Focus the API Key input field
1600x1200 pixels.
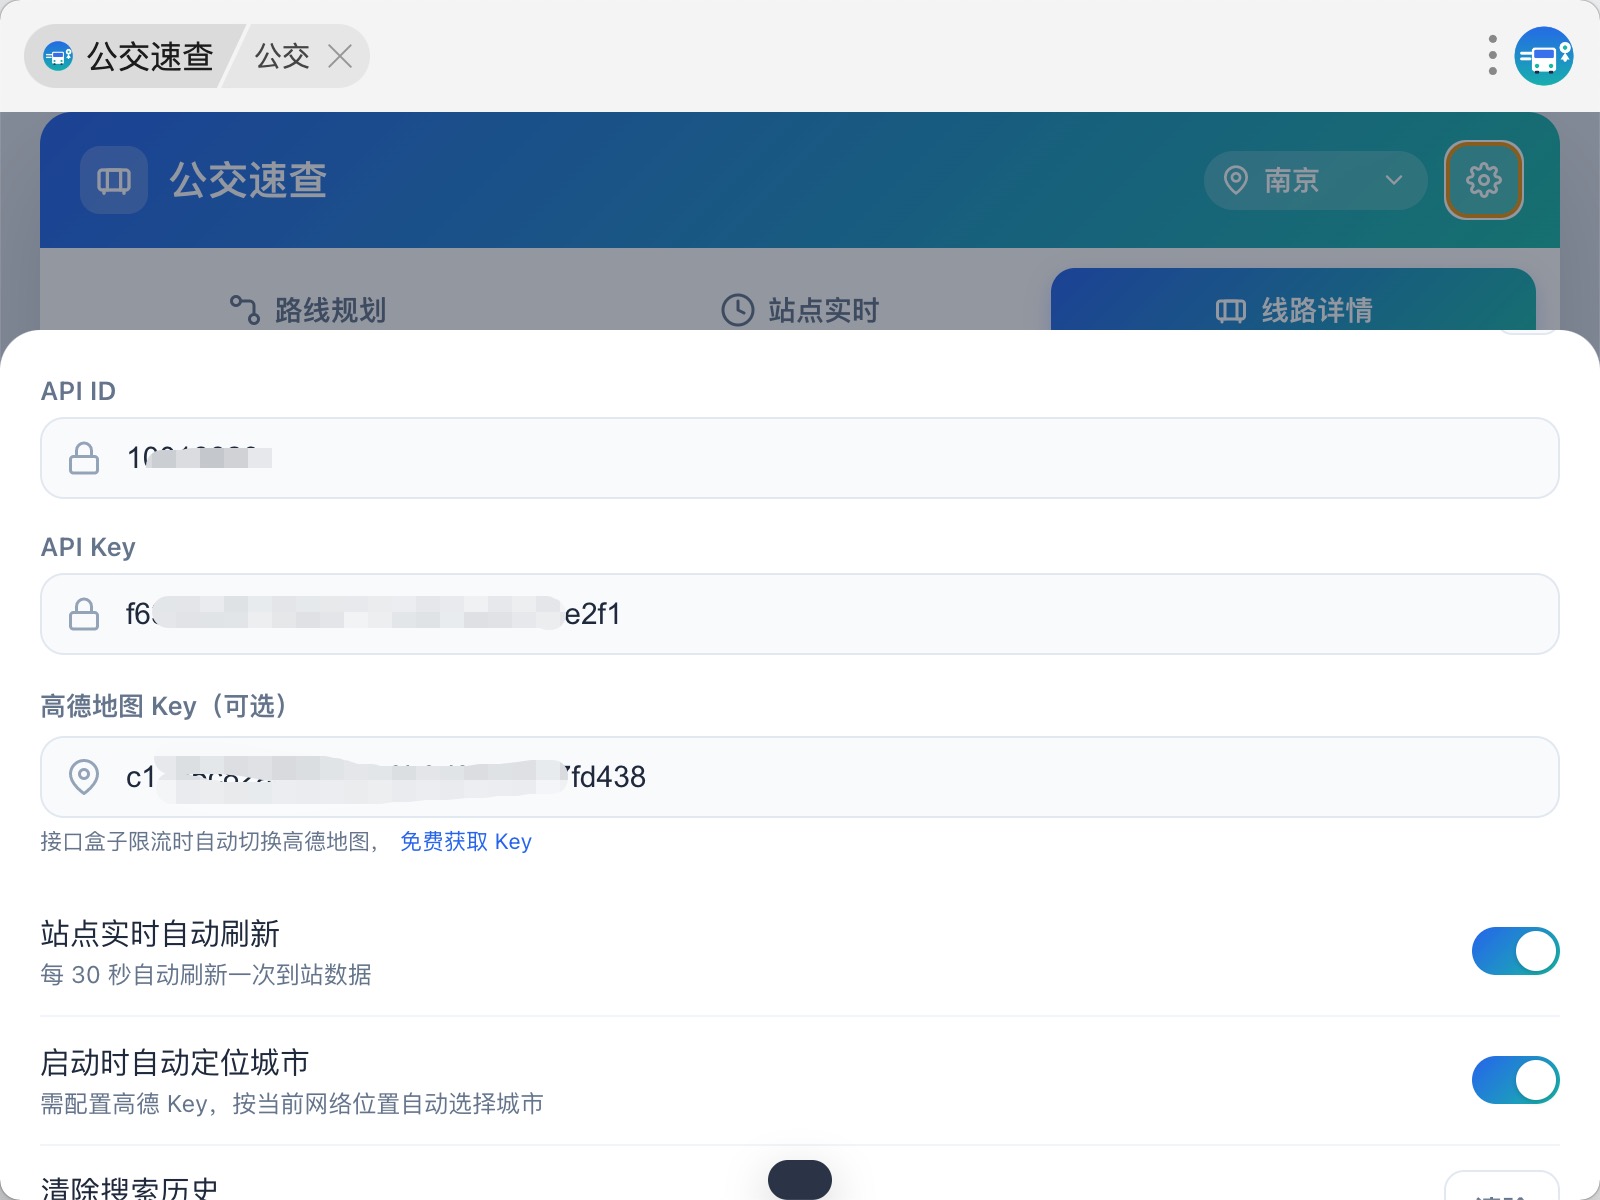(x=800, y=614)
